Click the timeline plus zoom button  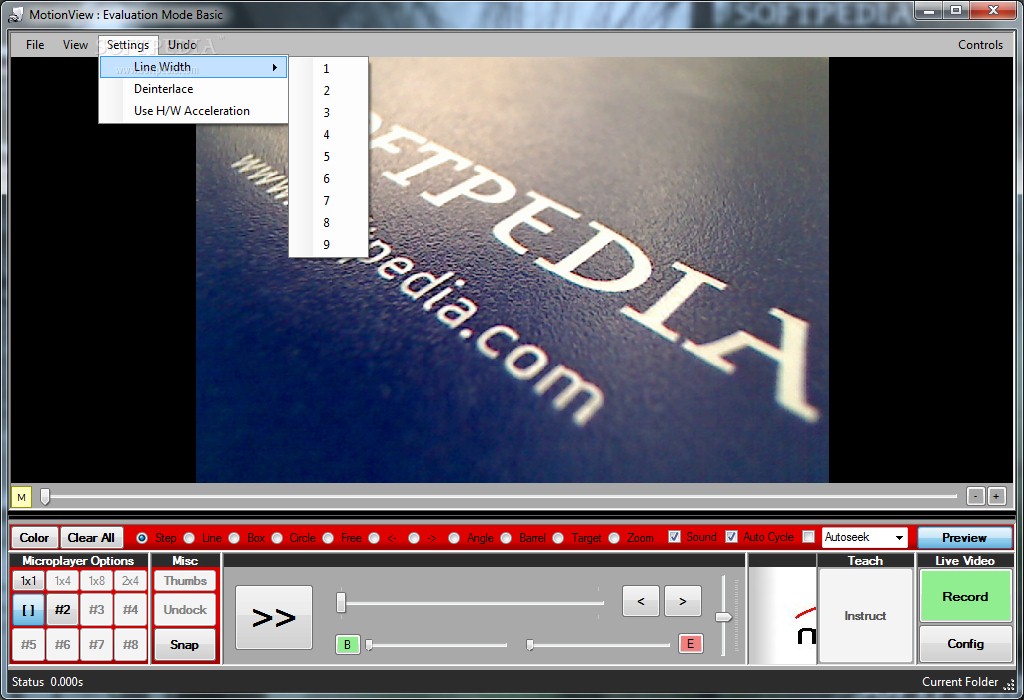tap(996, 496)
